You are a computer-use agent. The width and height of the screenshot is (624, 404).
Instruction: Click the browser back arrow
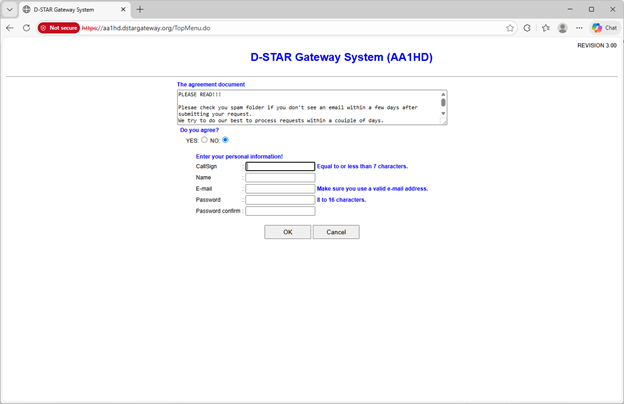10,28
